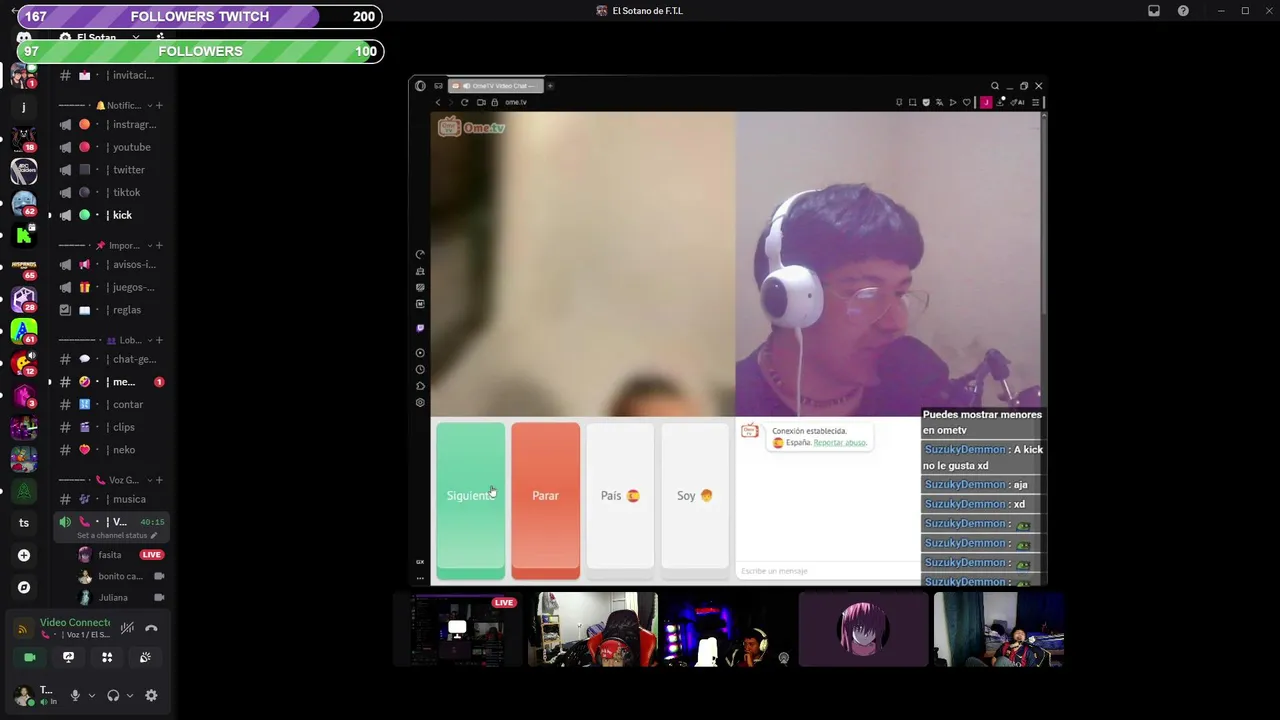Click the Reportar abuso link
1280x720 pixels.
[x=840, y=443]
